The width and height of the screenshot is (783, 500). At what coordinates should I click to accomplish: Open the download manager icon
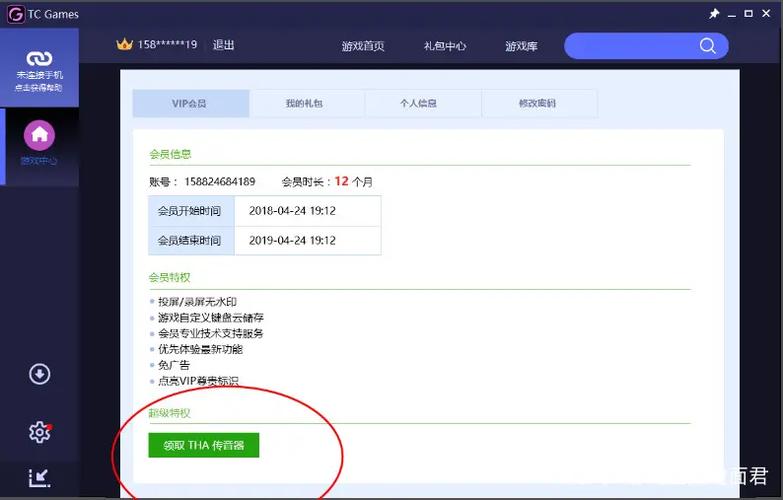(39, 374)
